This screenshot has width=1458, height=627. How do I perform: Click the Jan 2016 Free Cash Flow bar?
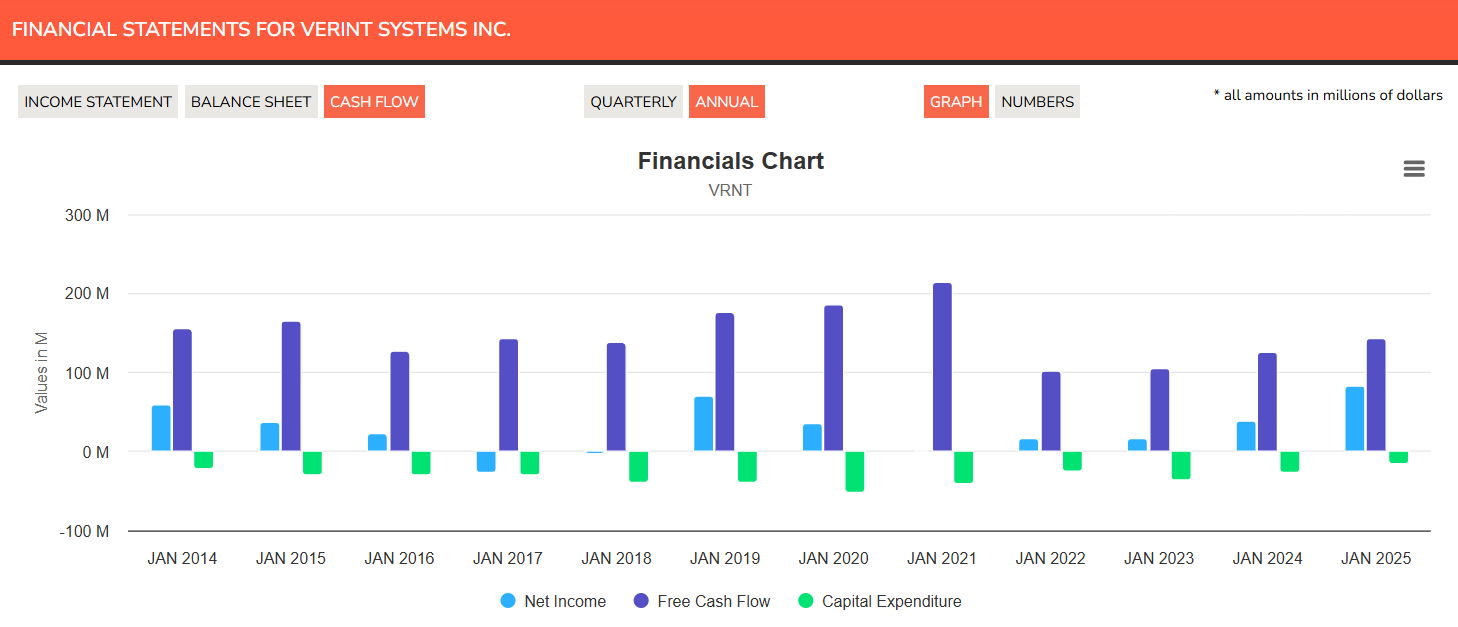click(x=400, y=402)
